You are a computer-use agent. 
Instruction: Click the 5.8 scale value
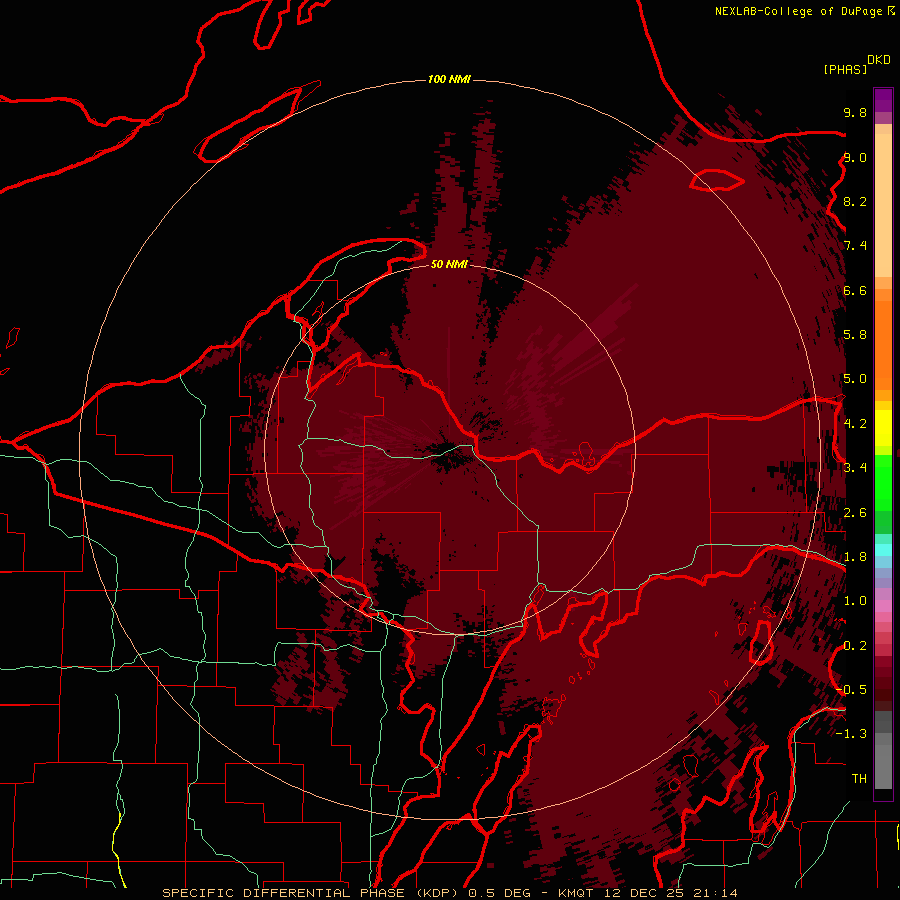(x=855, y=334)
